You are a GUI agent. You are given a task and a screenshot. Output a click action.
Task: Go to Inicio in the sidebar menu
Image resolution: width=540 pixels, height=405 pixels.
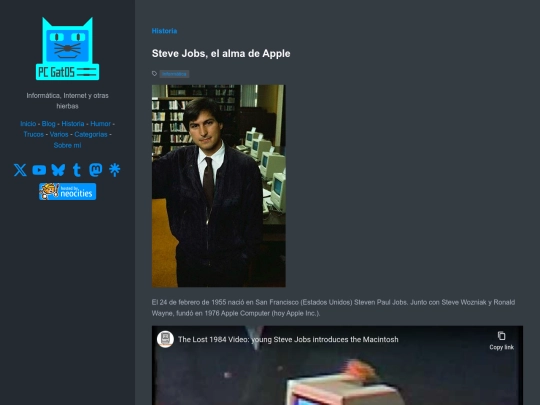[28, 124]
